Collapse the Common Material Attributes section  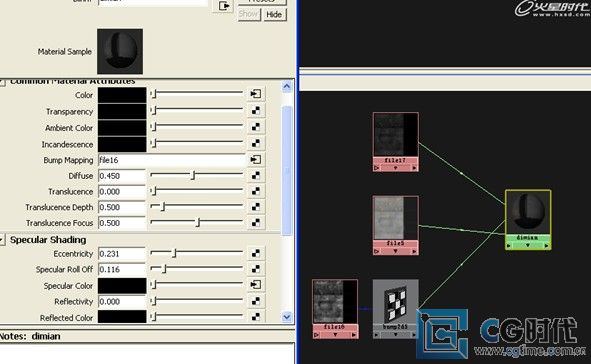[2, 82]
